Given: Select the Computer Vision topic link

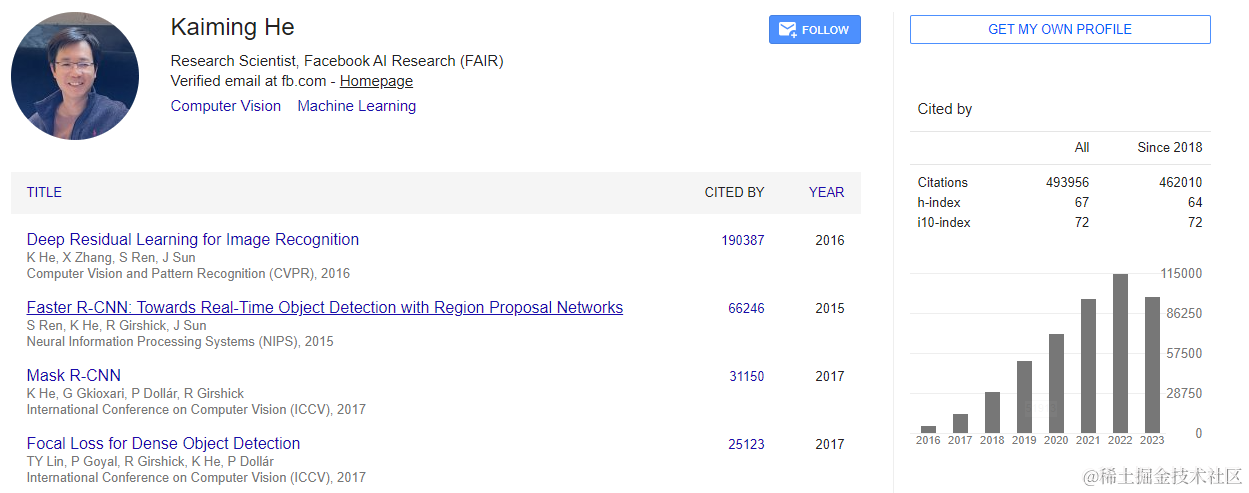Looking at the screenshot, I should (x=226, y=106).
